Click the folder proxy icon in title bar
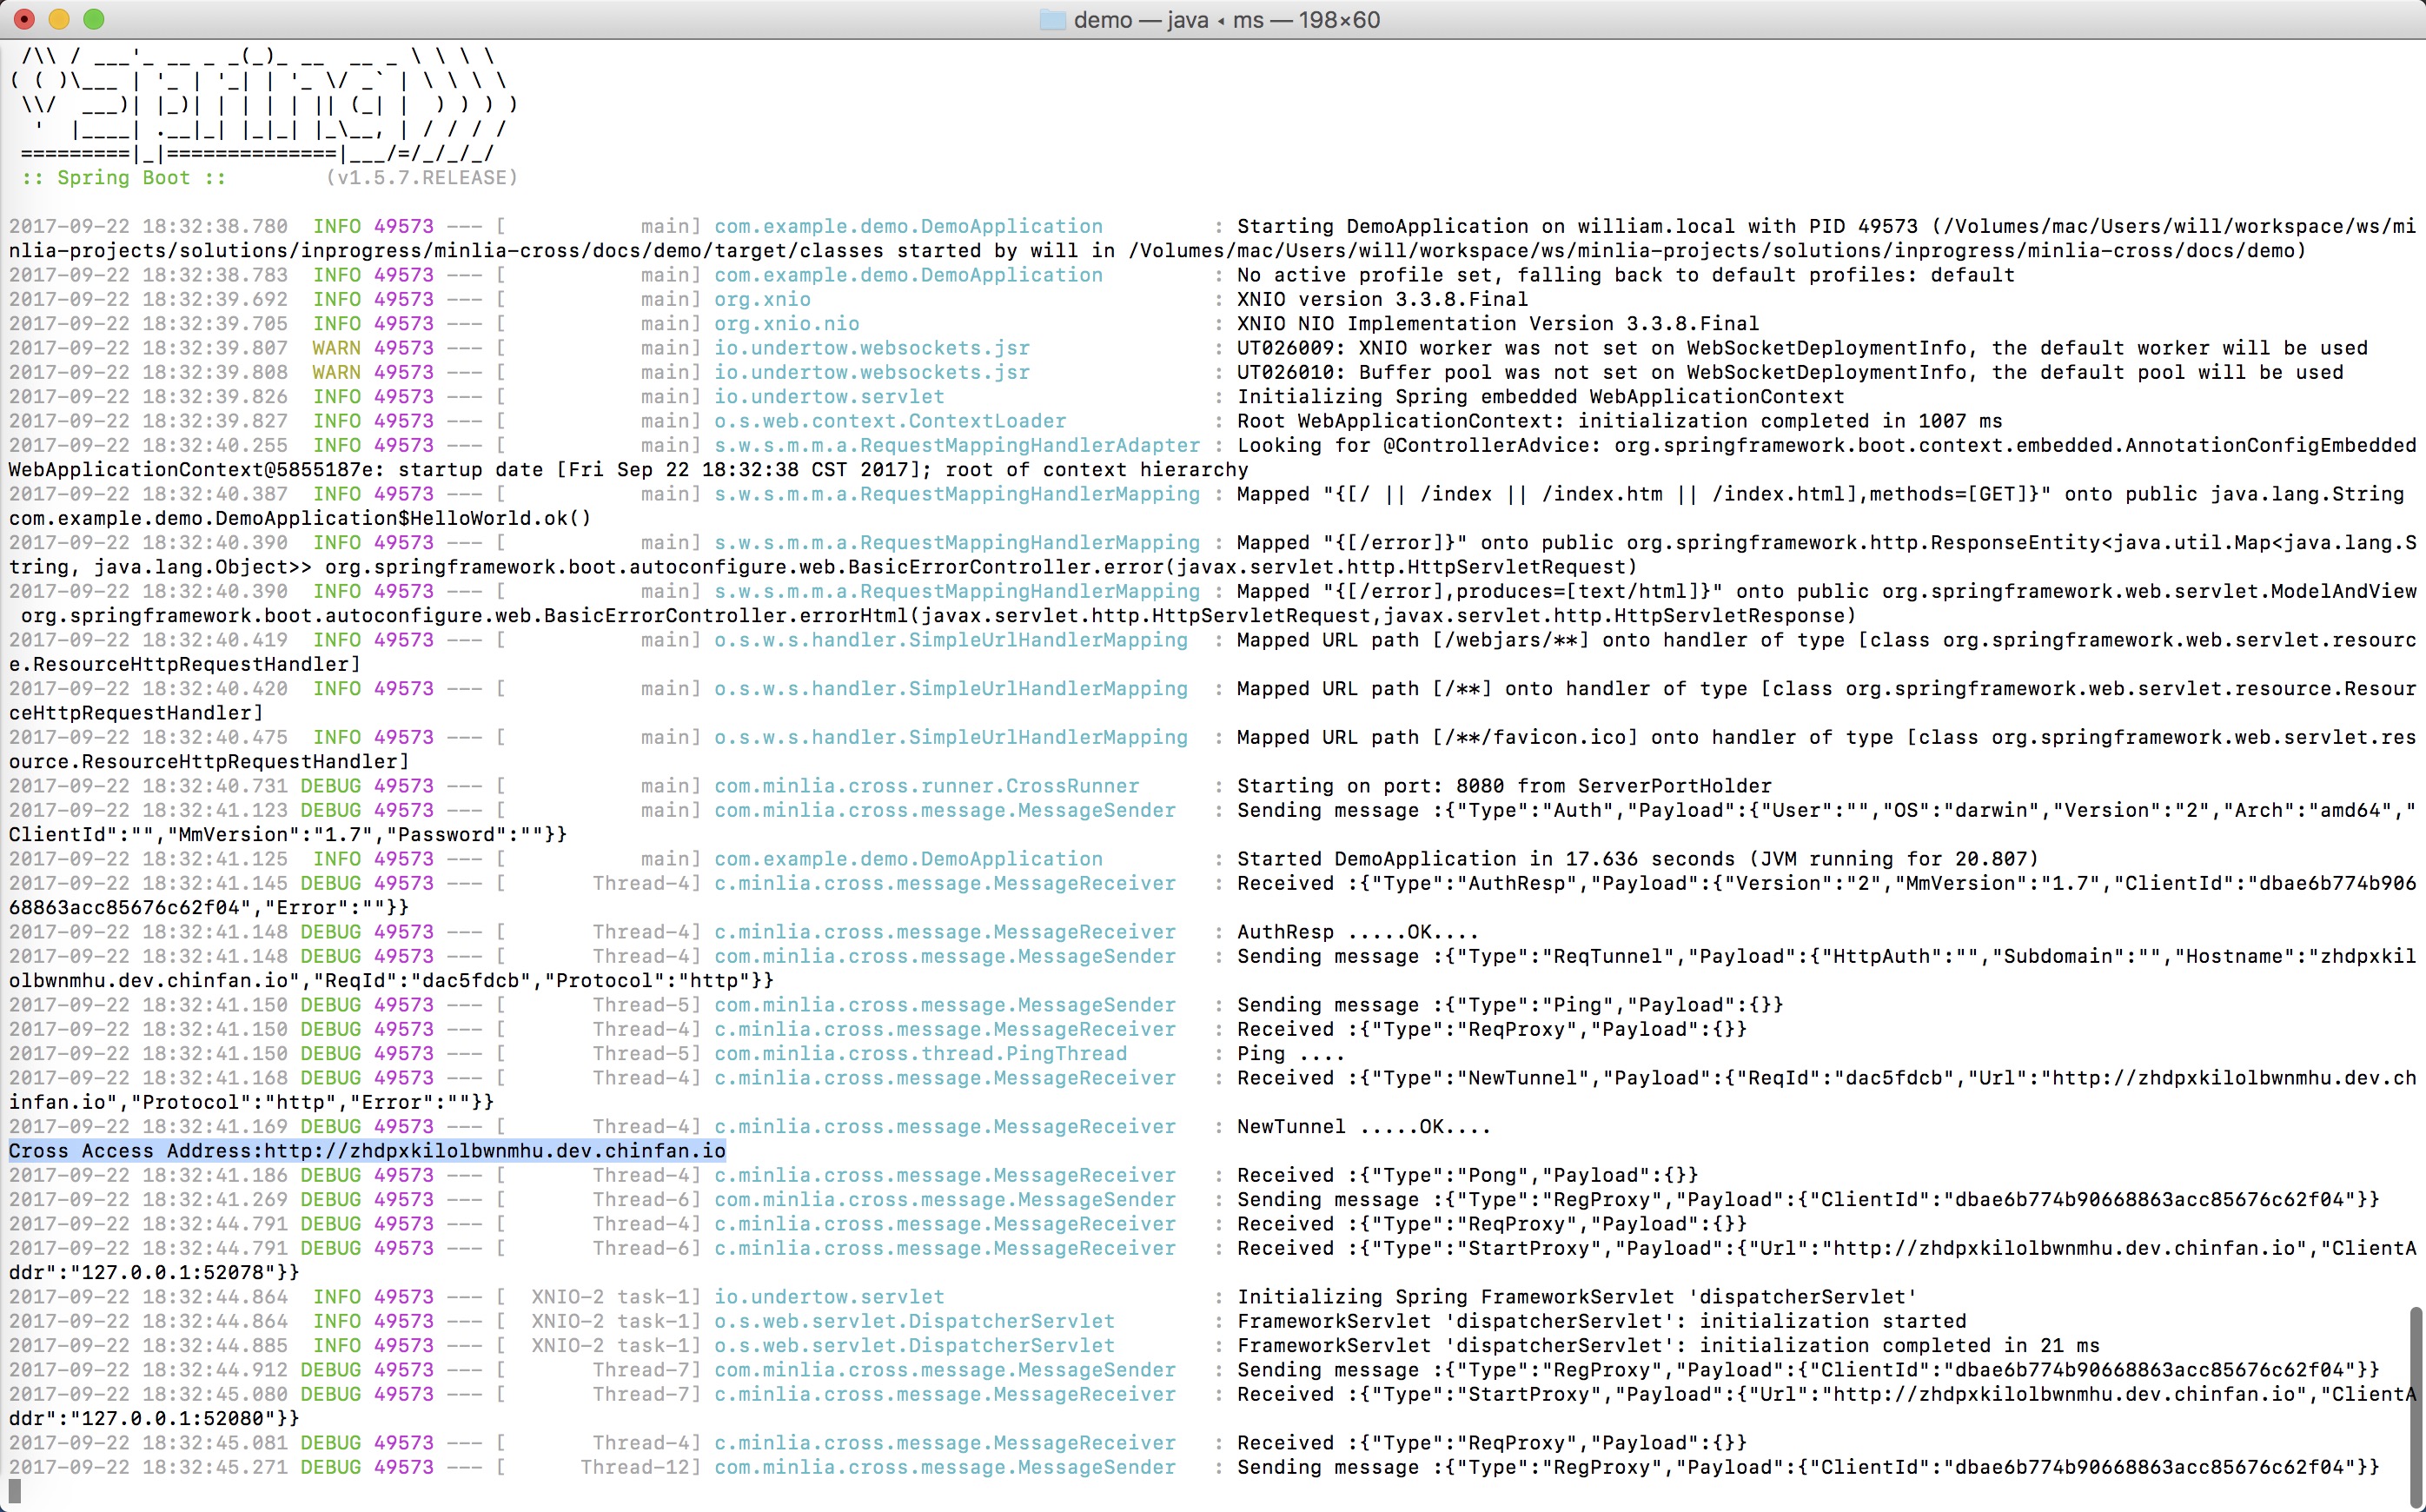 1053,20
